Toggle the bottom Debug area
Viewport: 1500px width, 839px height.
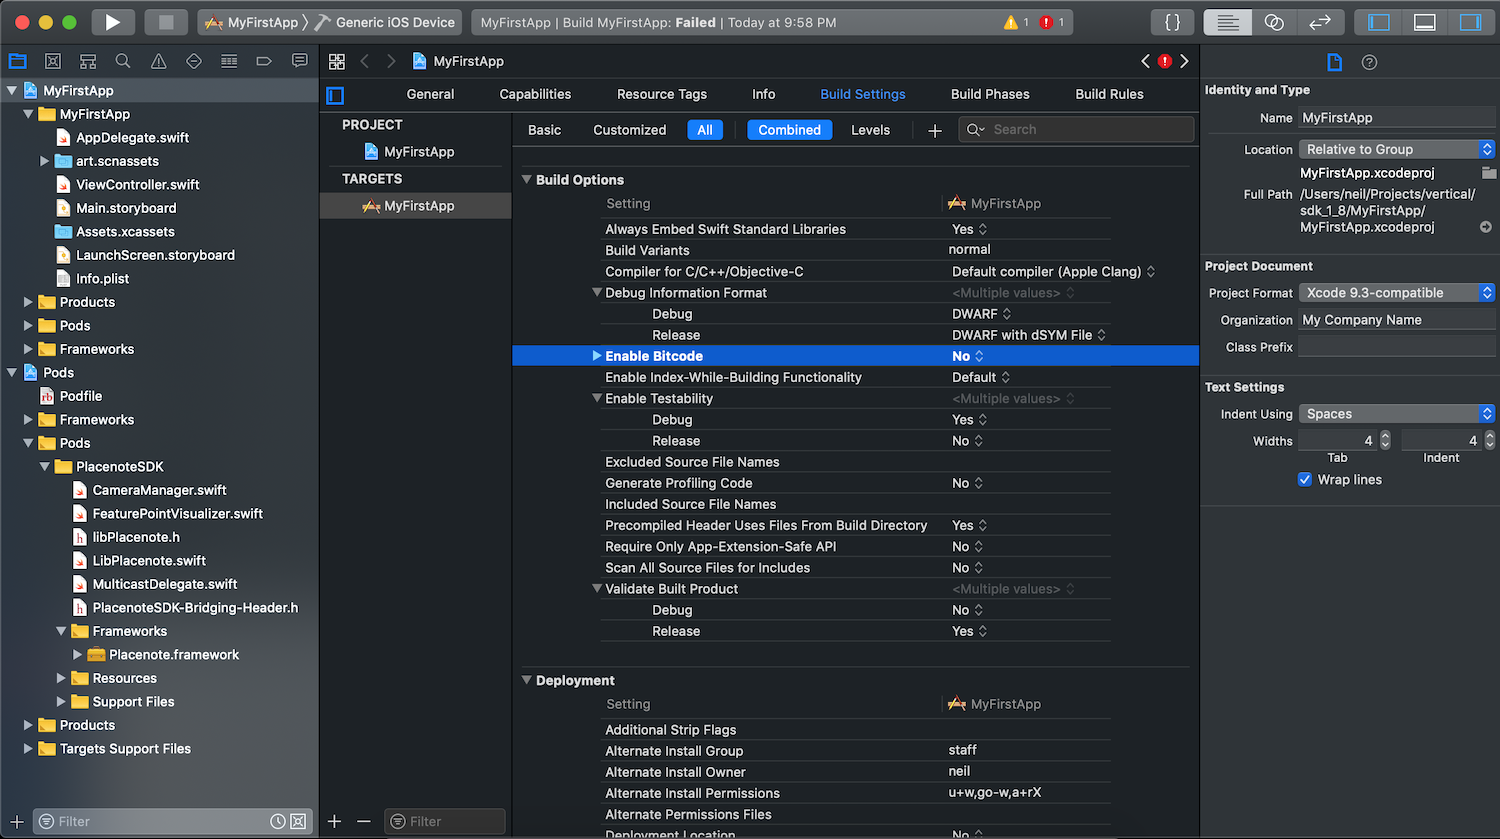tap(1424, 22)
